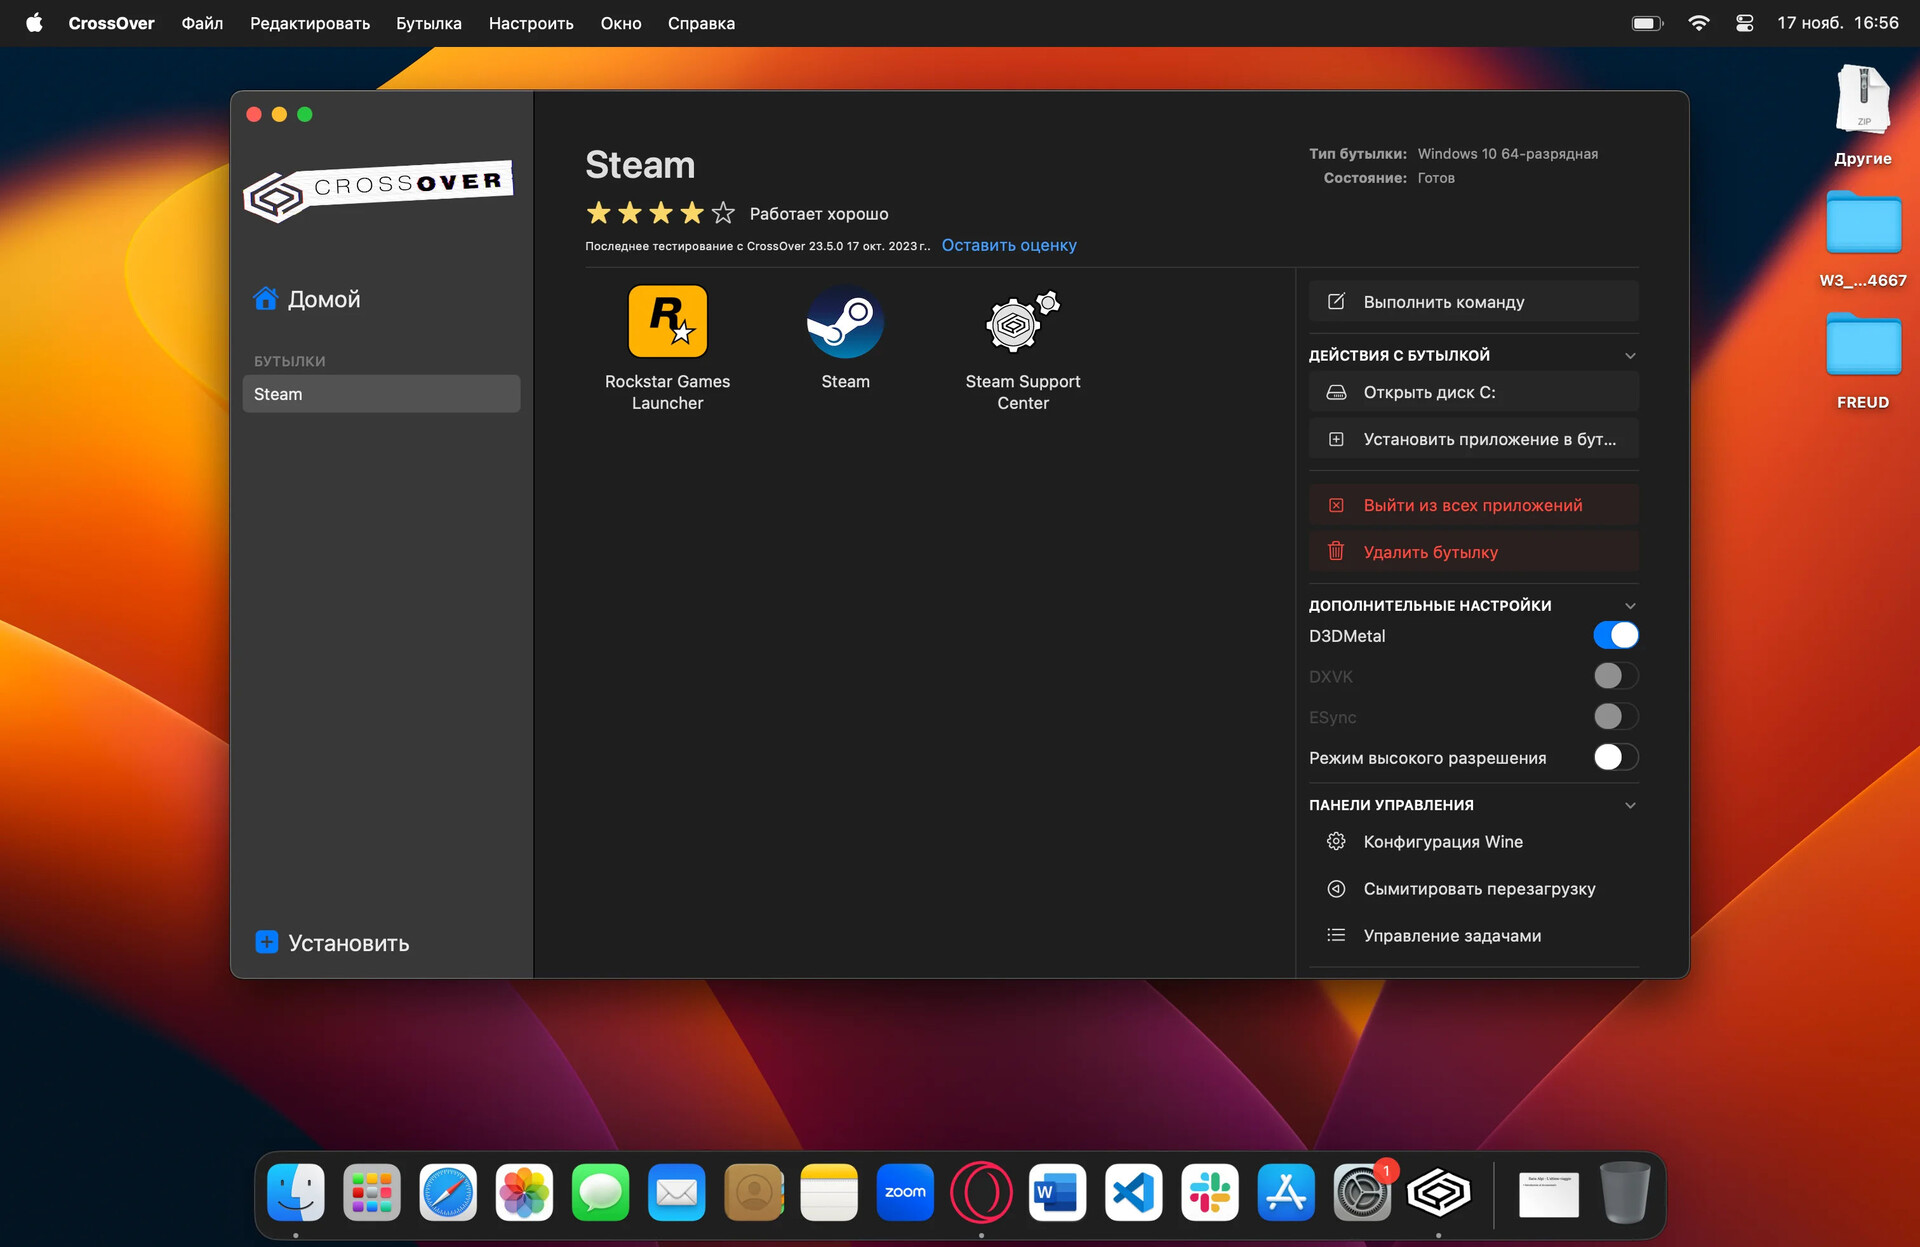The height and width of the screenshot is (1247, 1920).
Task: Open minimized document window in Dock
Action: 1548,1194
